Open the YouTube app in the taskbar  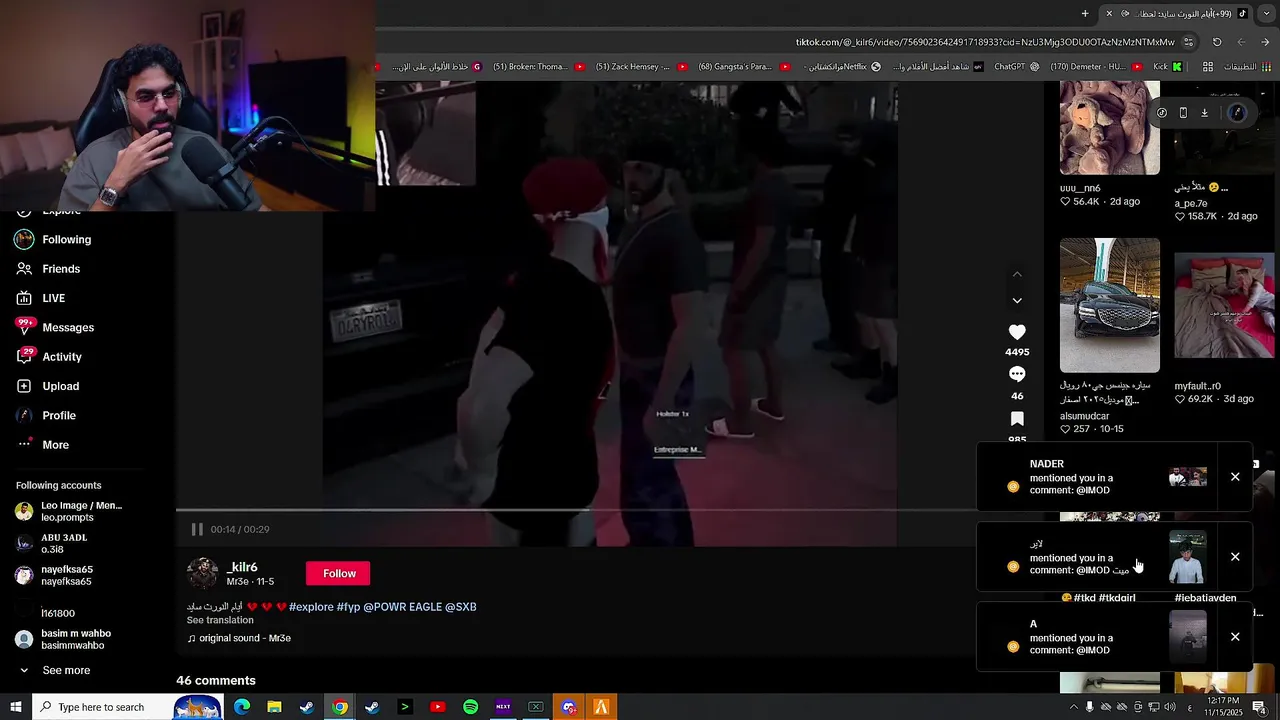437,707
